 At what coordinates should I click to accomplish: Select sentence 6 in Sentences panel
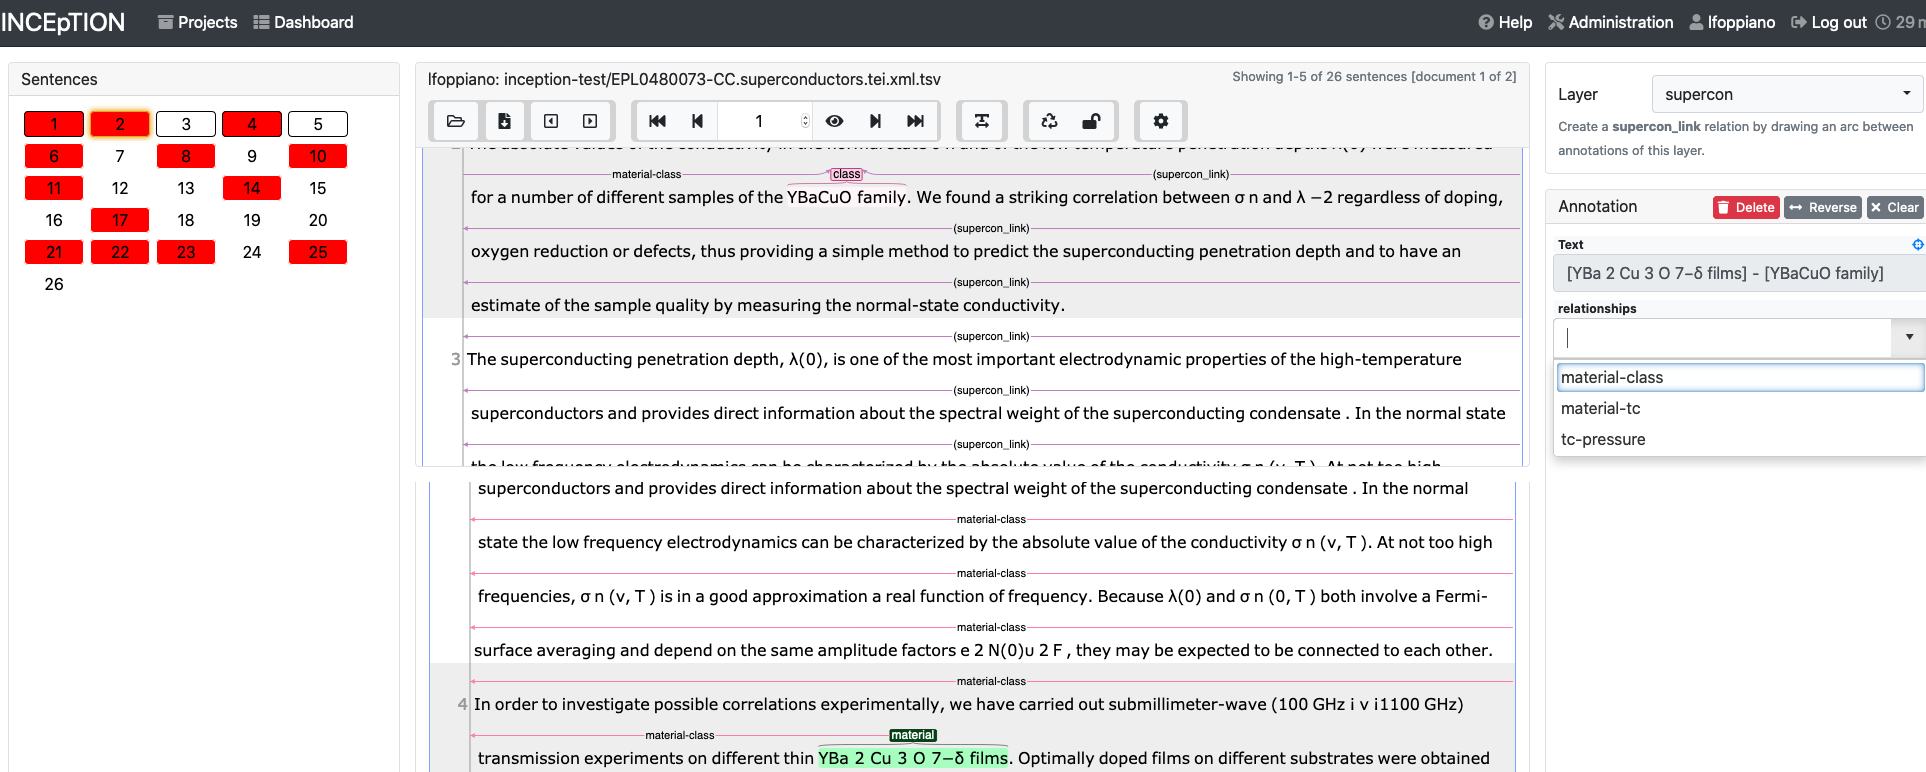(x=54, y=156)
